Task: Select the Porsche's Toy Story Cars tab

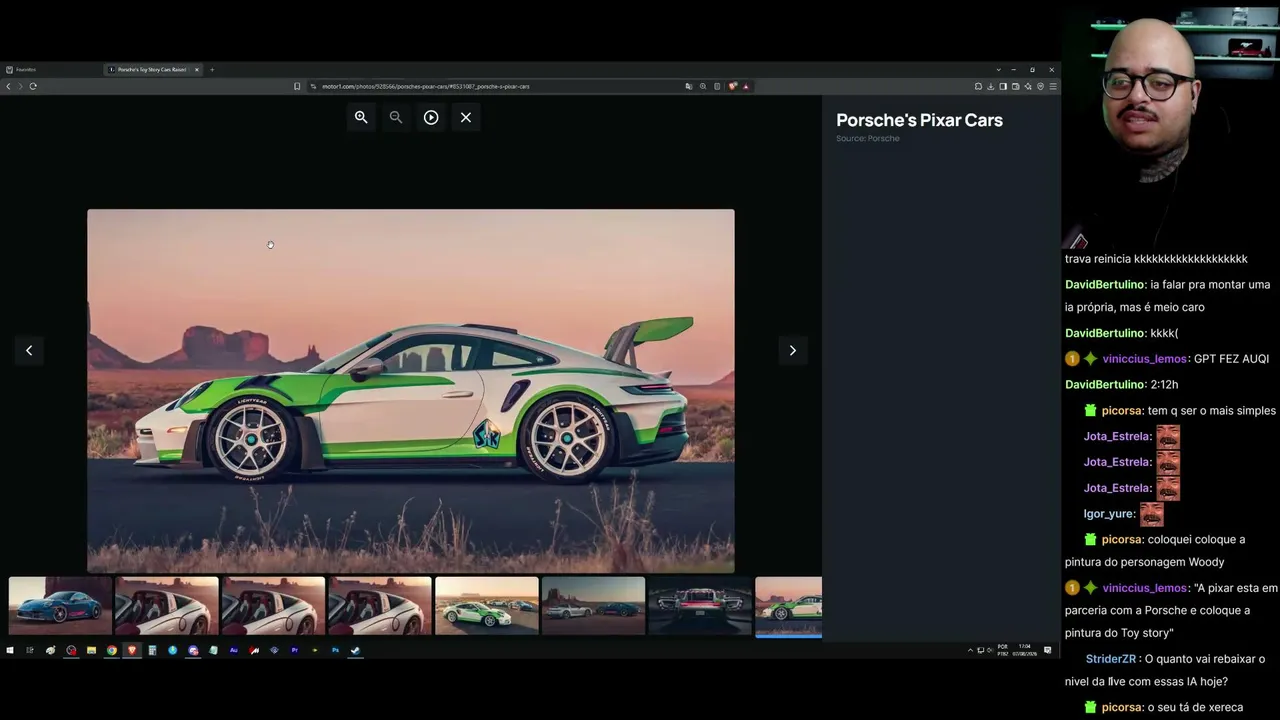Action: [x=152, y=70]
